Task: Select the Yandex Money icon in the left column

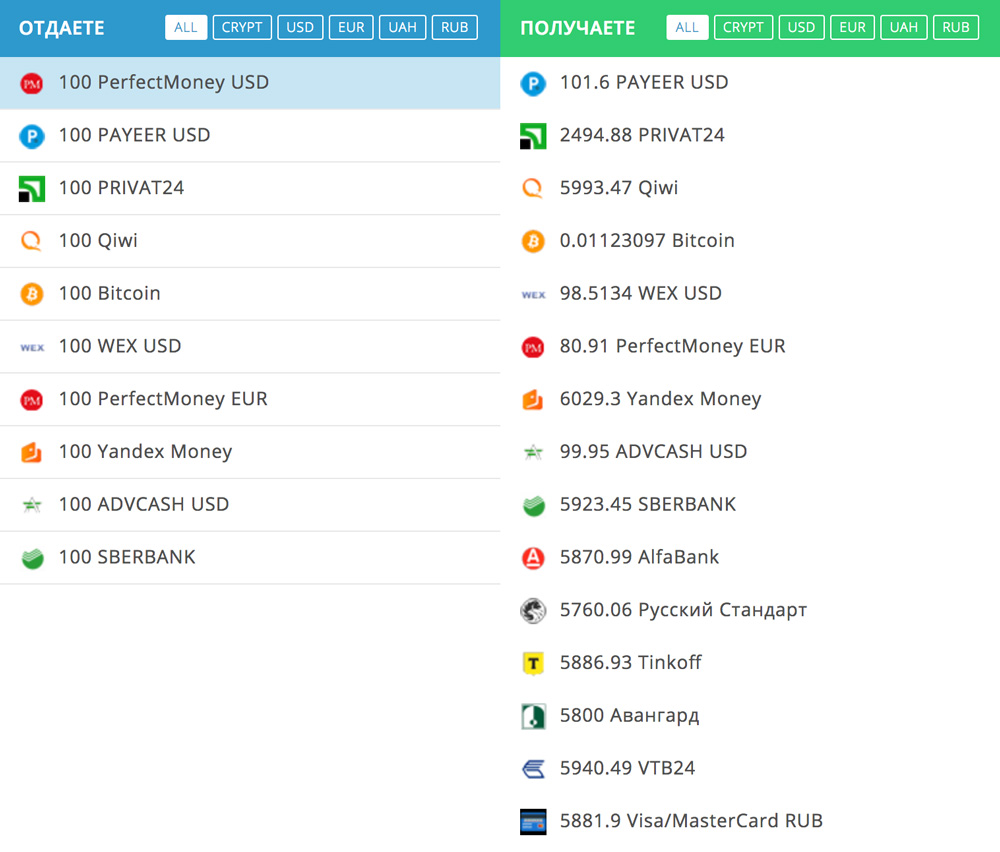Action: coord(33,451)
